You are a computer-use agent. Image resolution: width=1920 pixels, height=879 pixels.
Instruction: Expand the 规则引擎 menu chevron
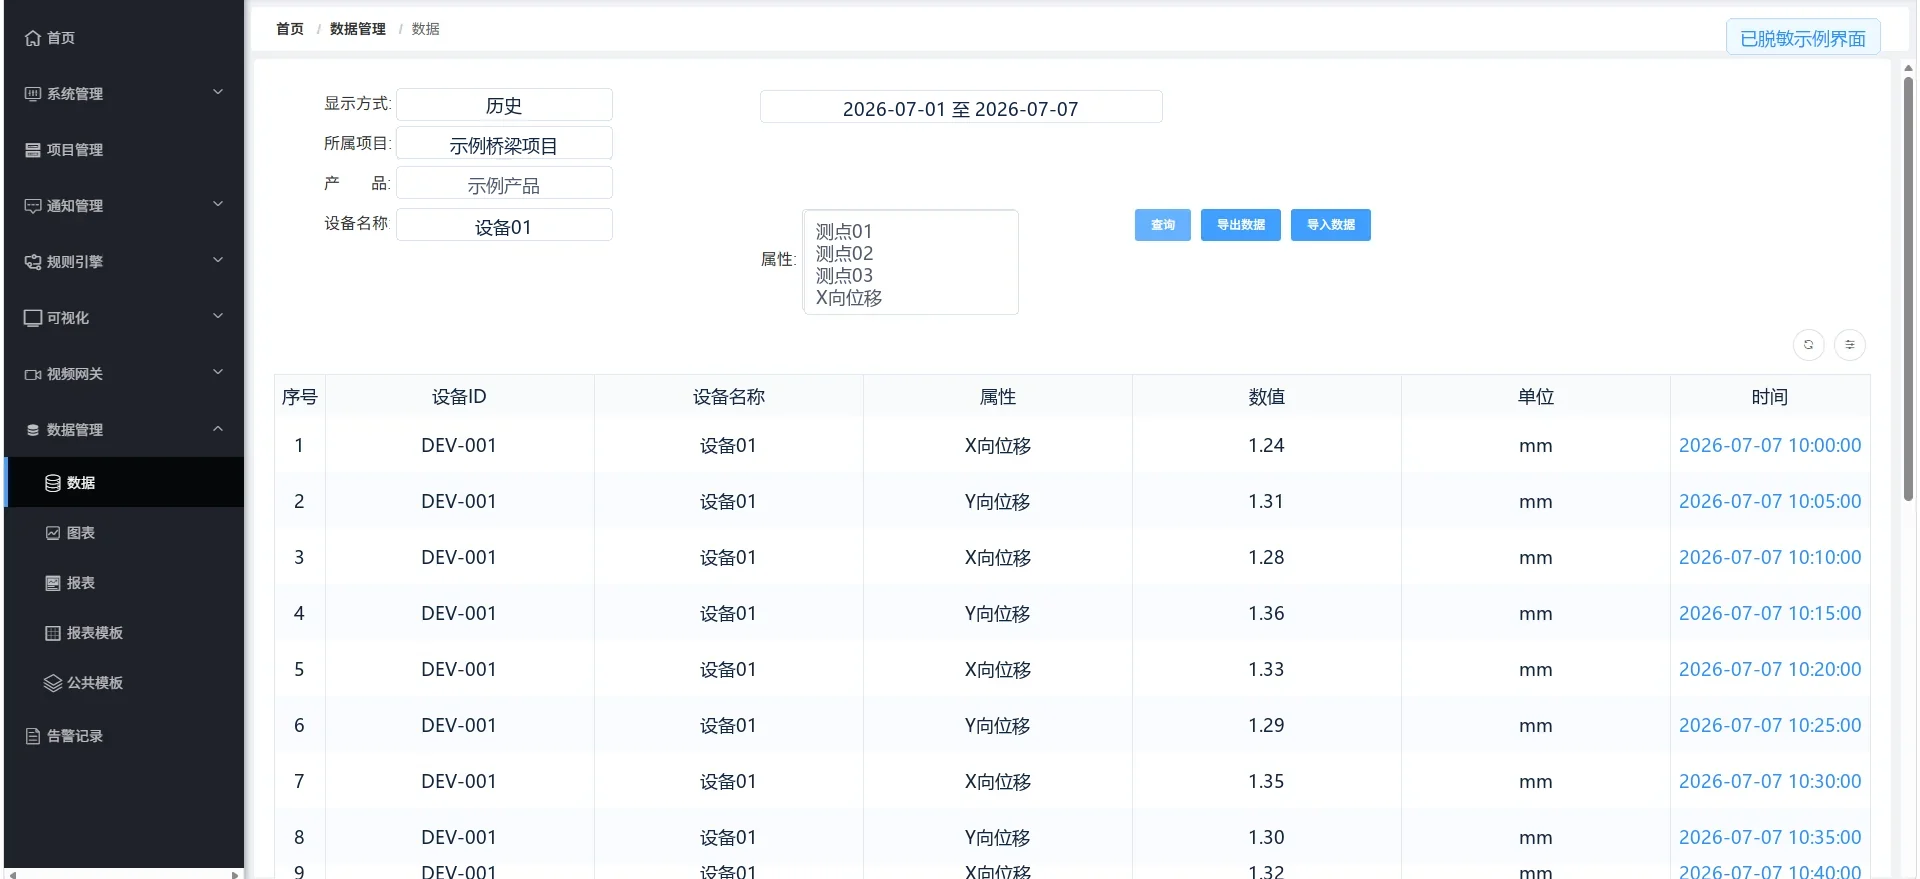pos(218,260)
